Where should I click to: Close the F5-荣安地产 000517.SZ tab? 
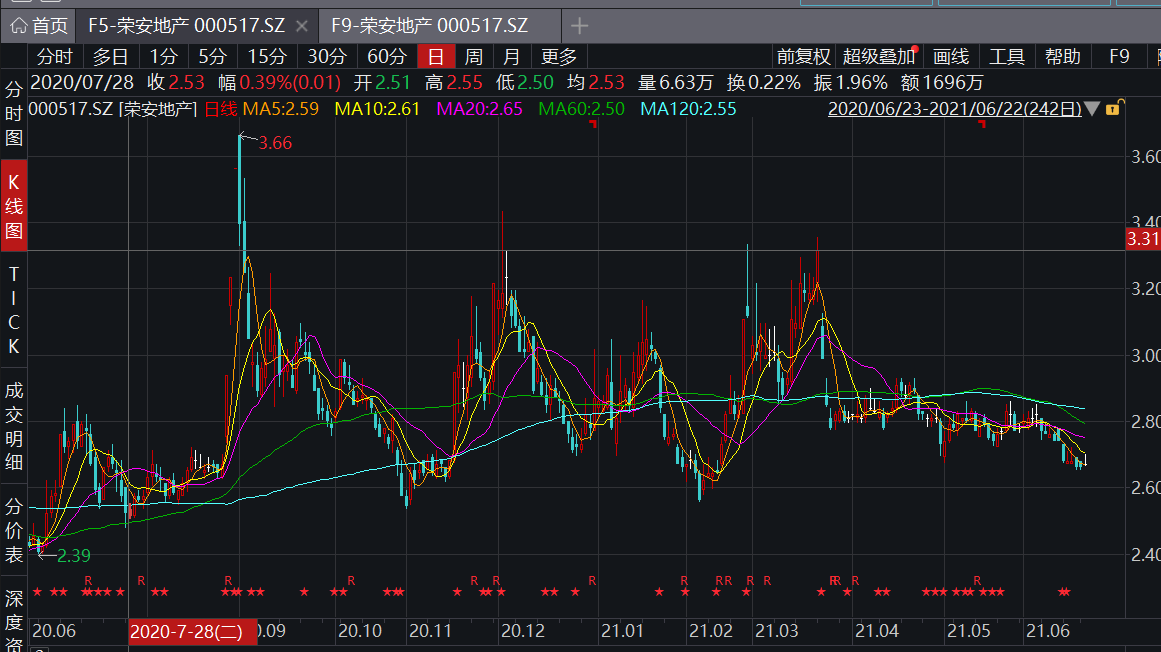[x=302, y=26]
